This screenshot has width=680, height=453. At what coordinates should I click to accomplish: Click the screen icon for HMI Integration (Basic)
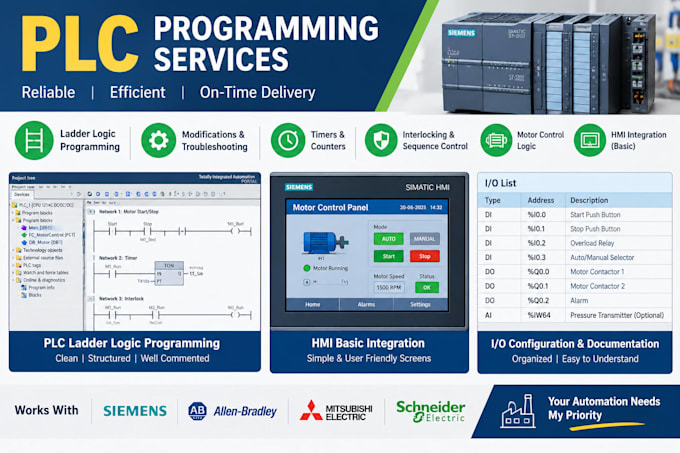coord(589,140)
